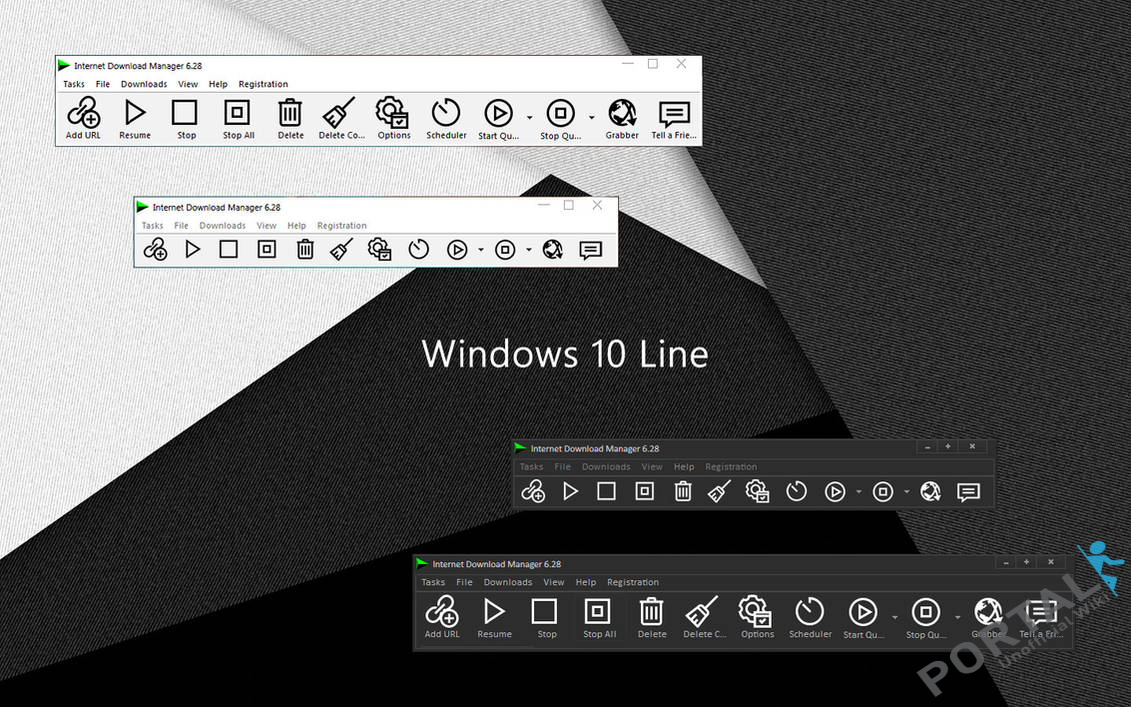Screen dimensions: 1131x707
Task: Click the speech-bubble icon in light icon-only toolbar
Action: click(x=591, y=250)
